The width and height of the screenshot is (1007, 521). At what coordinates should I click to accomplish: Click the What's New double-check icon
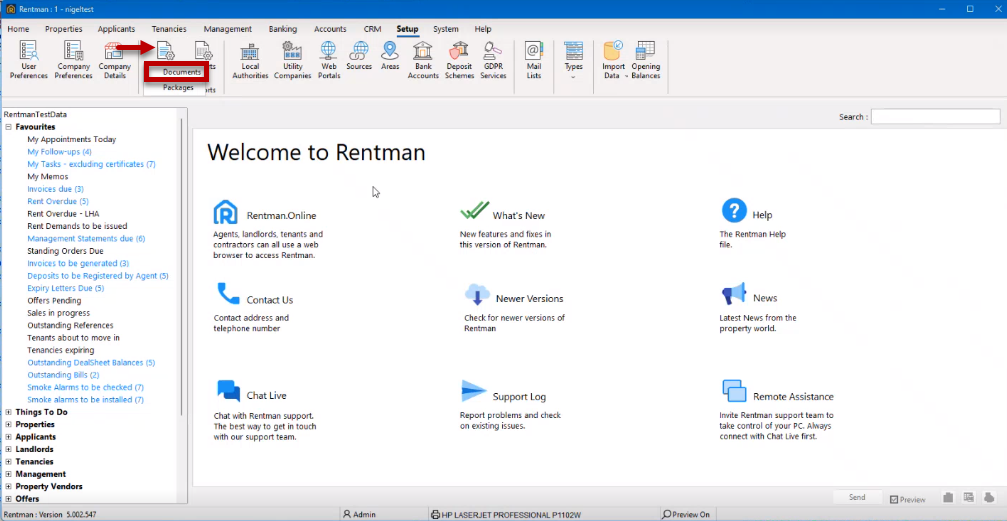475,211
